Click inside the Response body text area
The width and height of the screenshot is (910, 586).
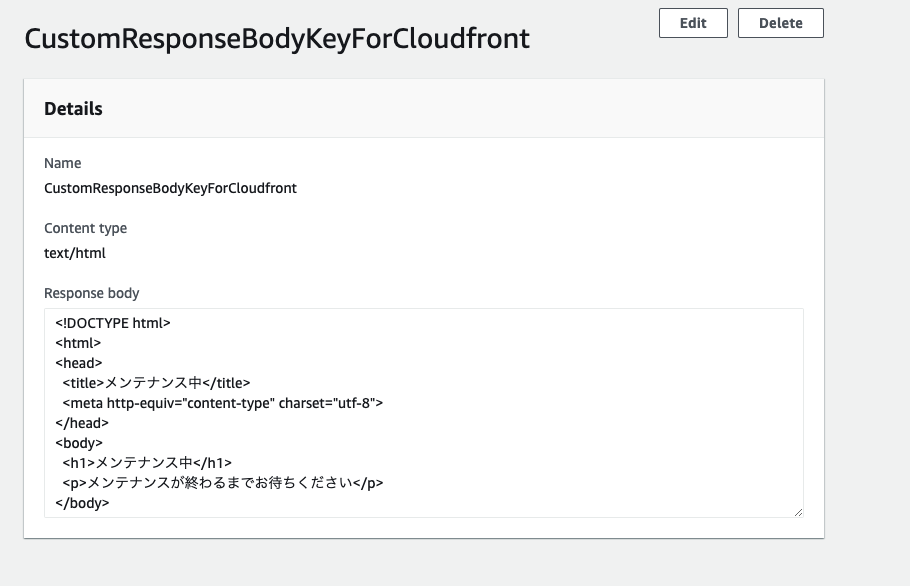[x=424, y=413]
